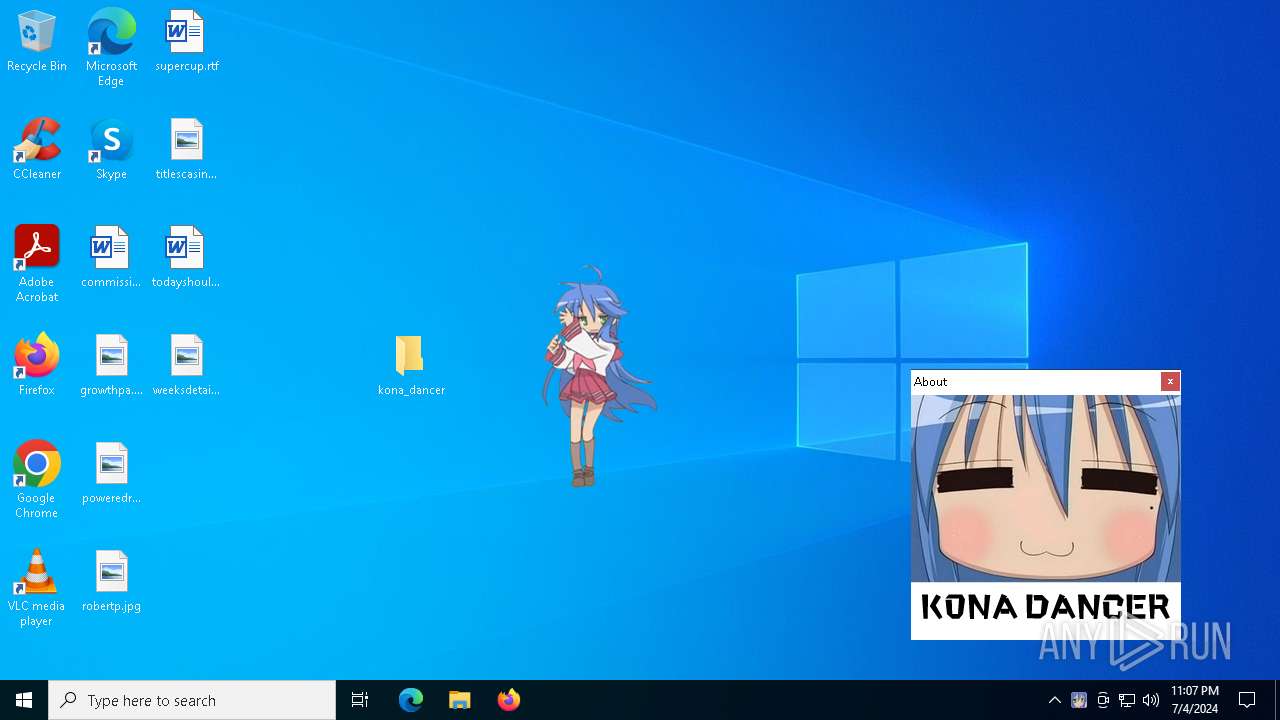Screen dimensions: 1280x720
Task: Select the todayshoul Word document icon
Action: [187, 257]
